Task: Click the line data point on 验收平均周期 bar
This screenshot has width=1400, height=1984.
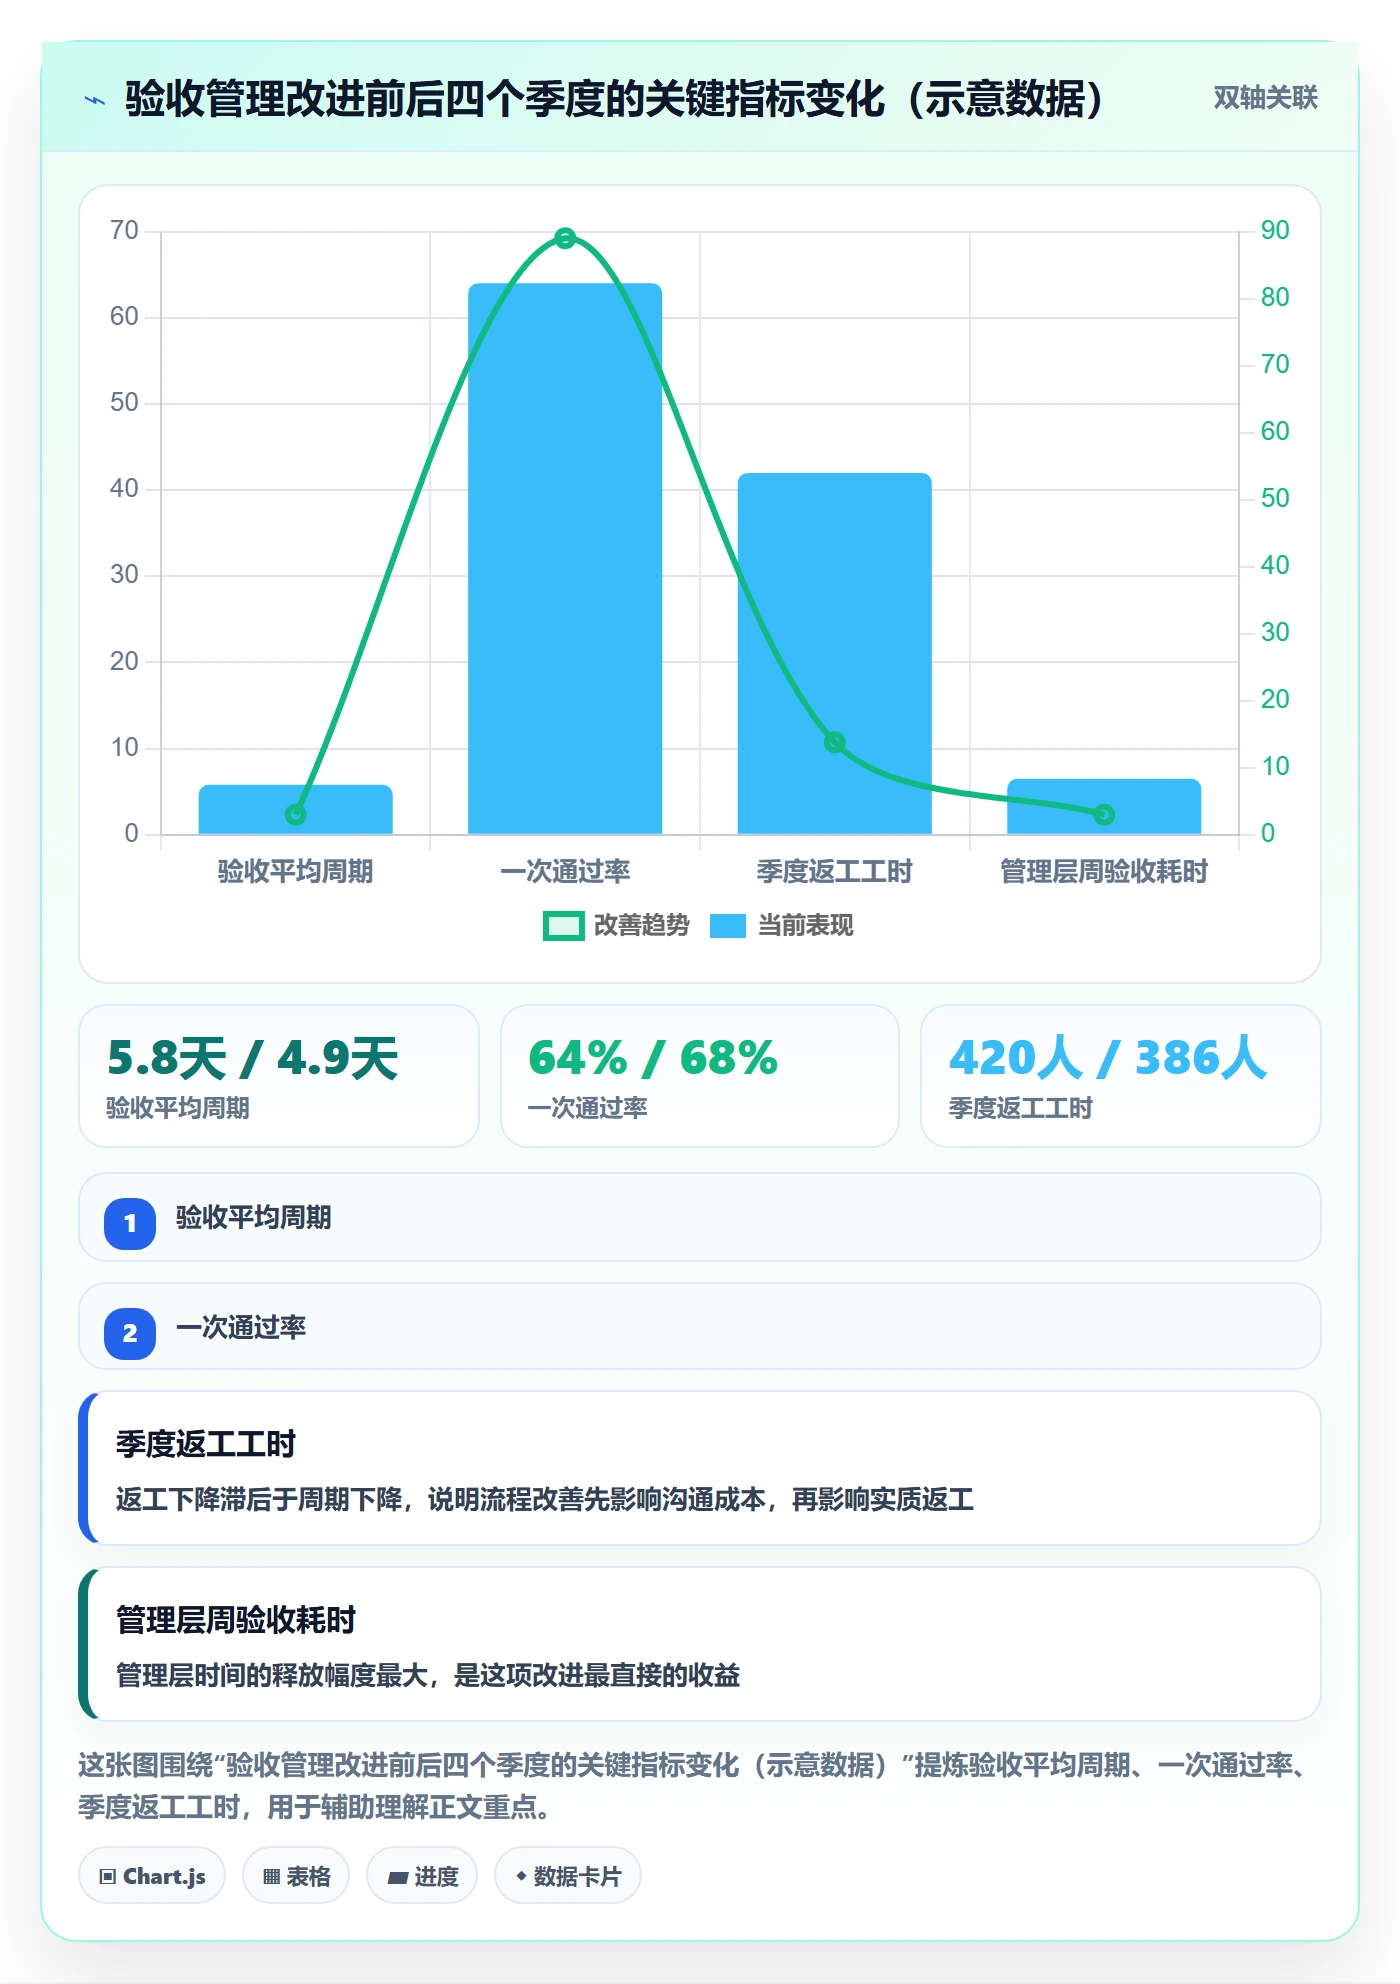Action: coord(295,815)
